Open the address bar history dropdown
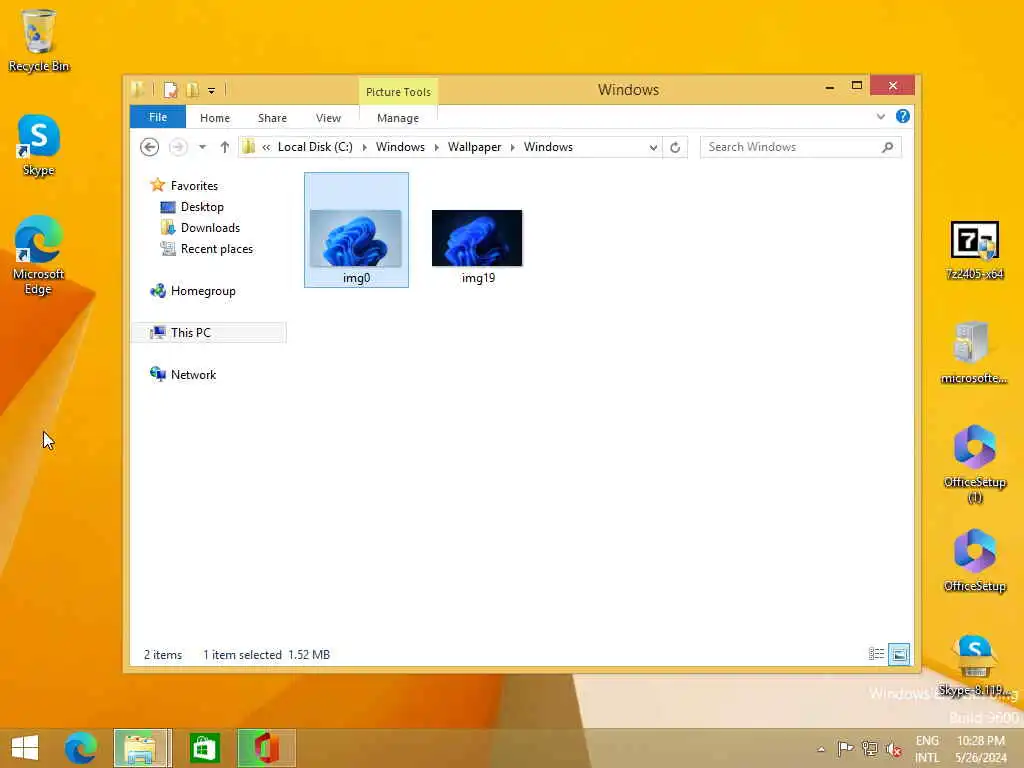Viewport: 1024px width, 768px height. click(x=653, y=148)
